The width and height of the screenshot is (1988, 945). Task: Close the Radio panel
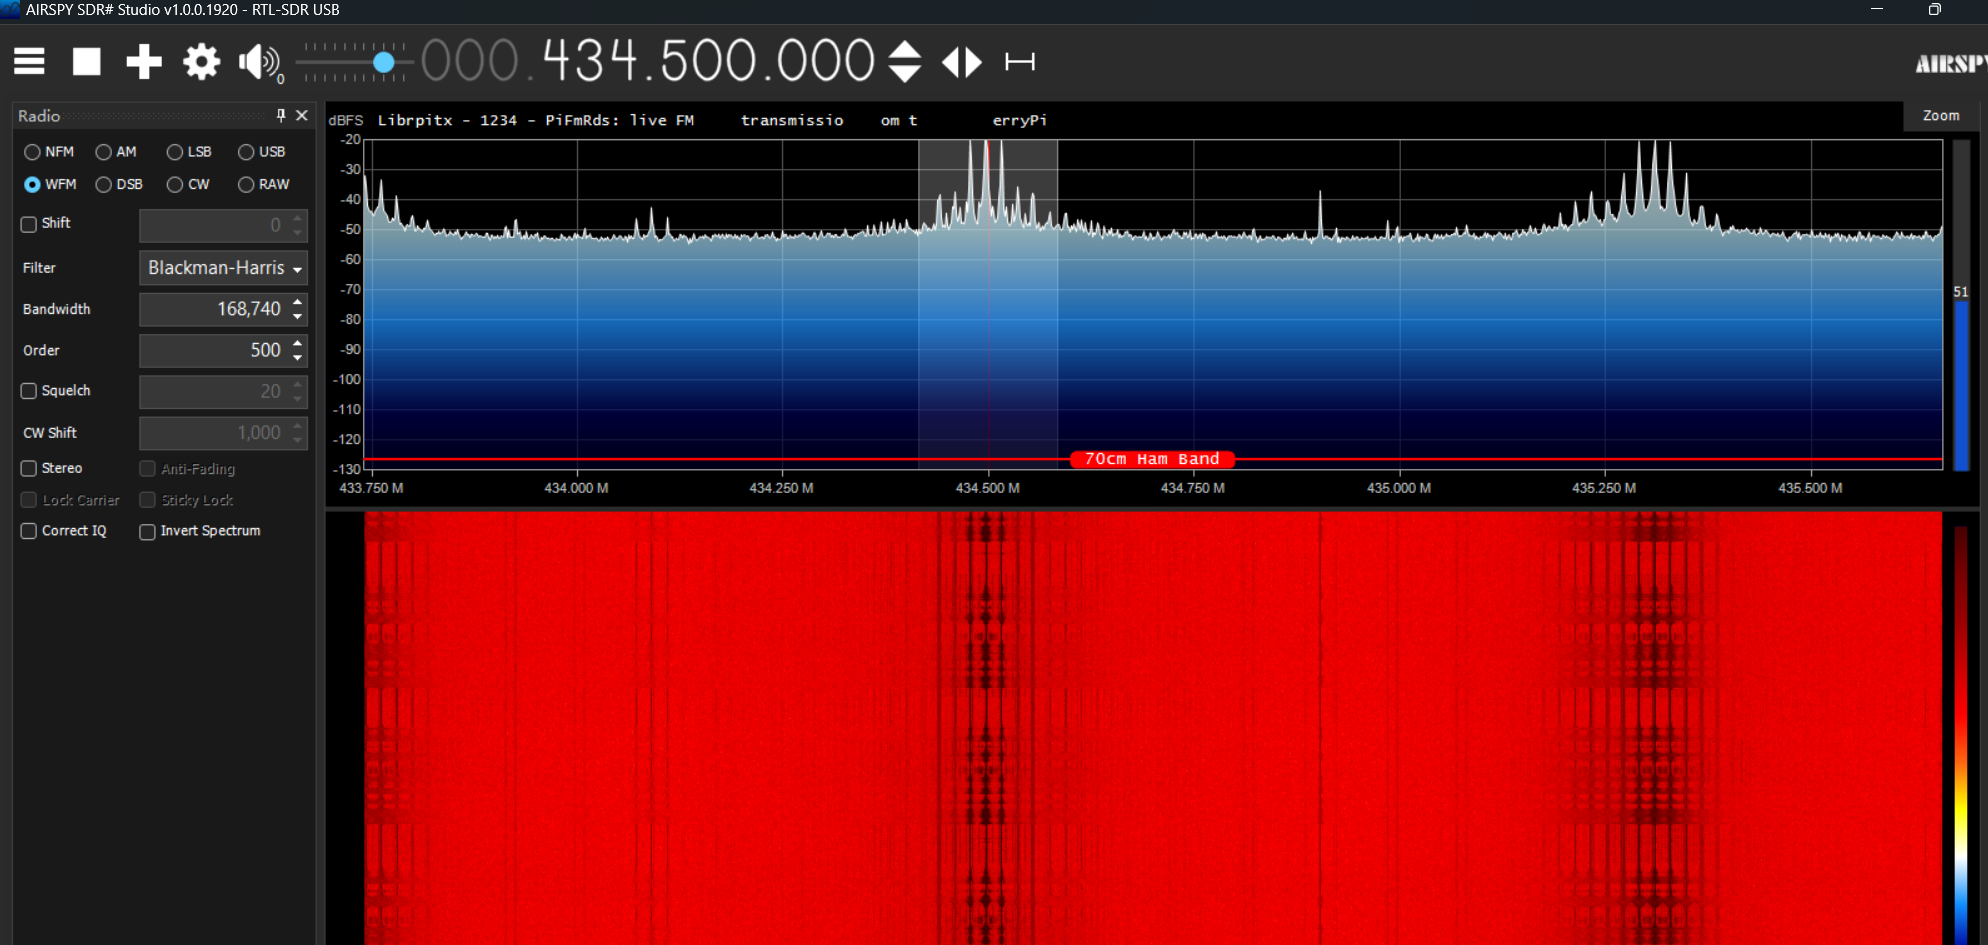click(302, 115)
